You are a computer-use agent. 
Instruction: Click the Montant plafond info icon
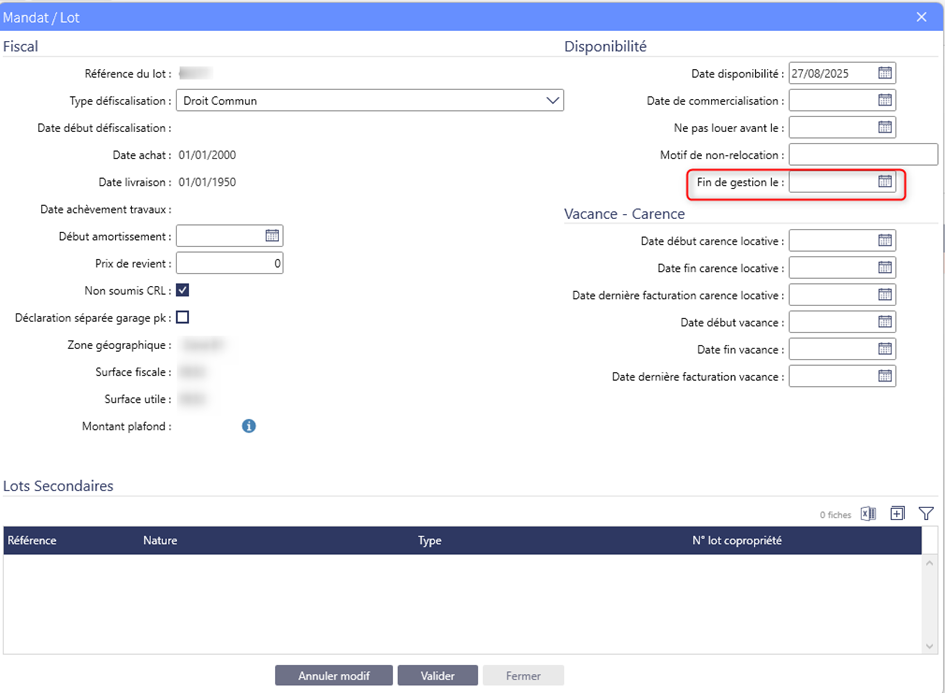[x=249, y=426]
